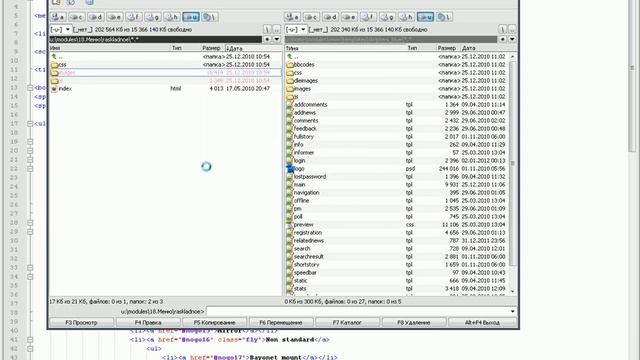Viewport: 640px width, 360px height.
Task: Select the index html file icon
Action: [54, 89]
